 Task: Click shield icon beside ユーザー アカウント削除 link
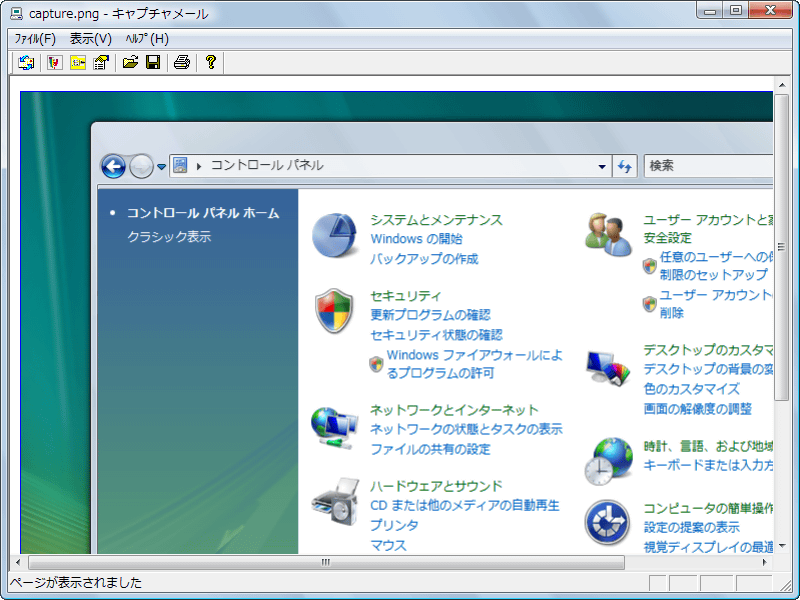pyautogui.click(x=649, y=304)
